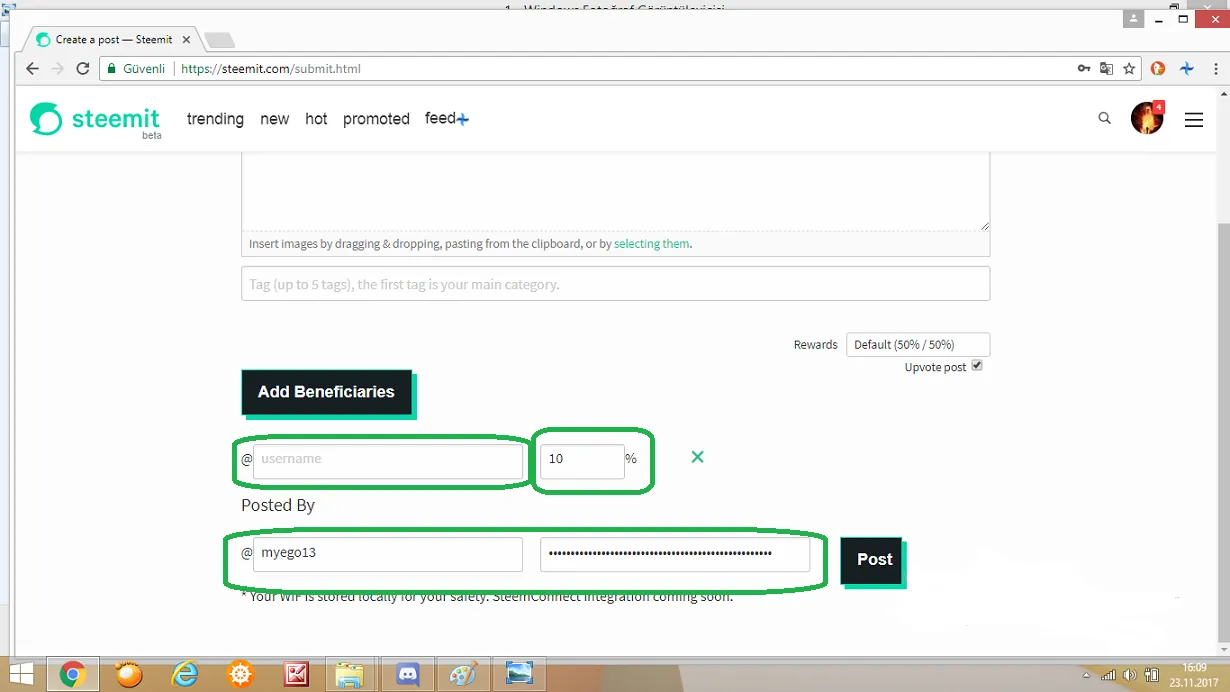The height and width of the screenshot is (692, 1230).
Task: Click the network signal tray icon
Action: click(1108, 675)
